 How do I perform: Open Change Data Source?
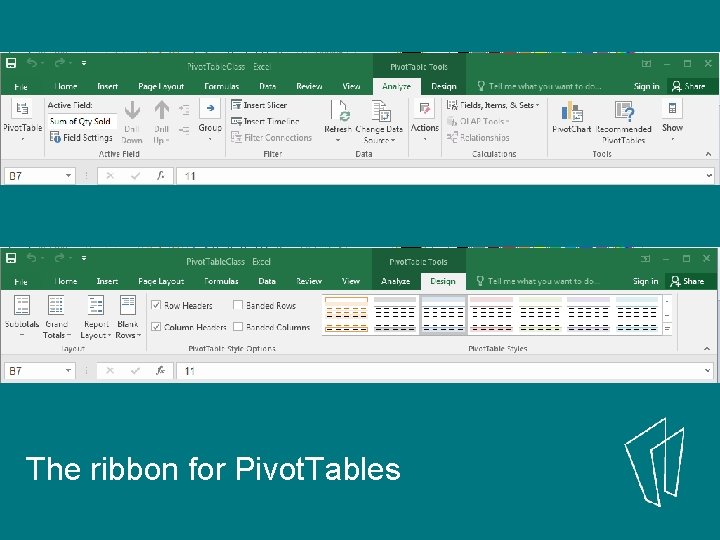click(379, 122)
